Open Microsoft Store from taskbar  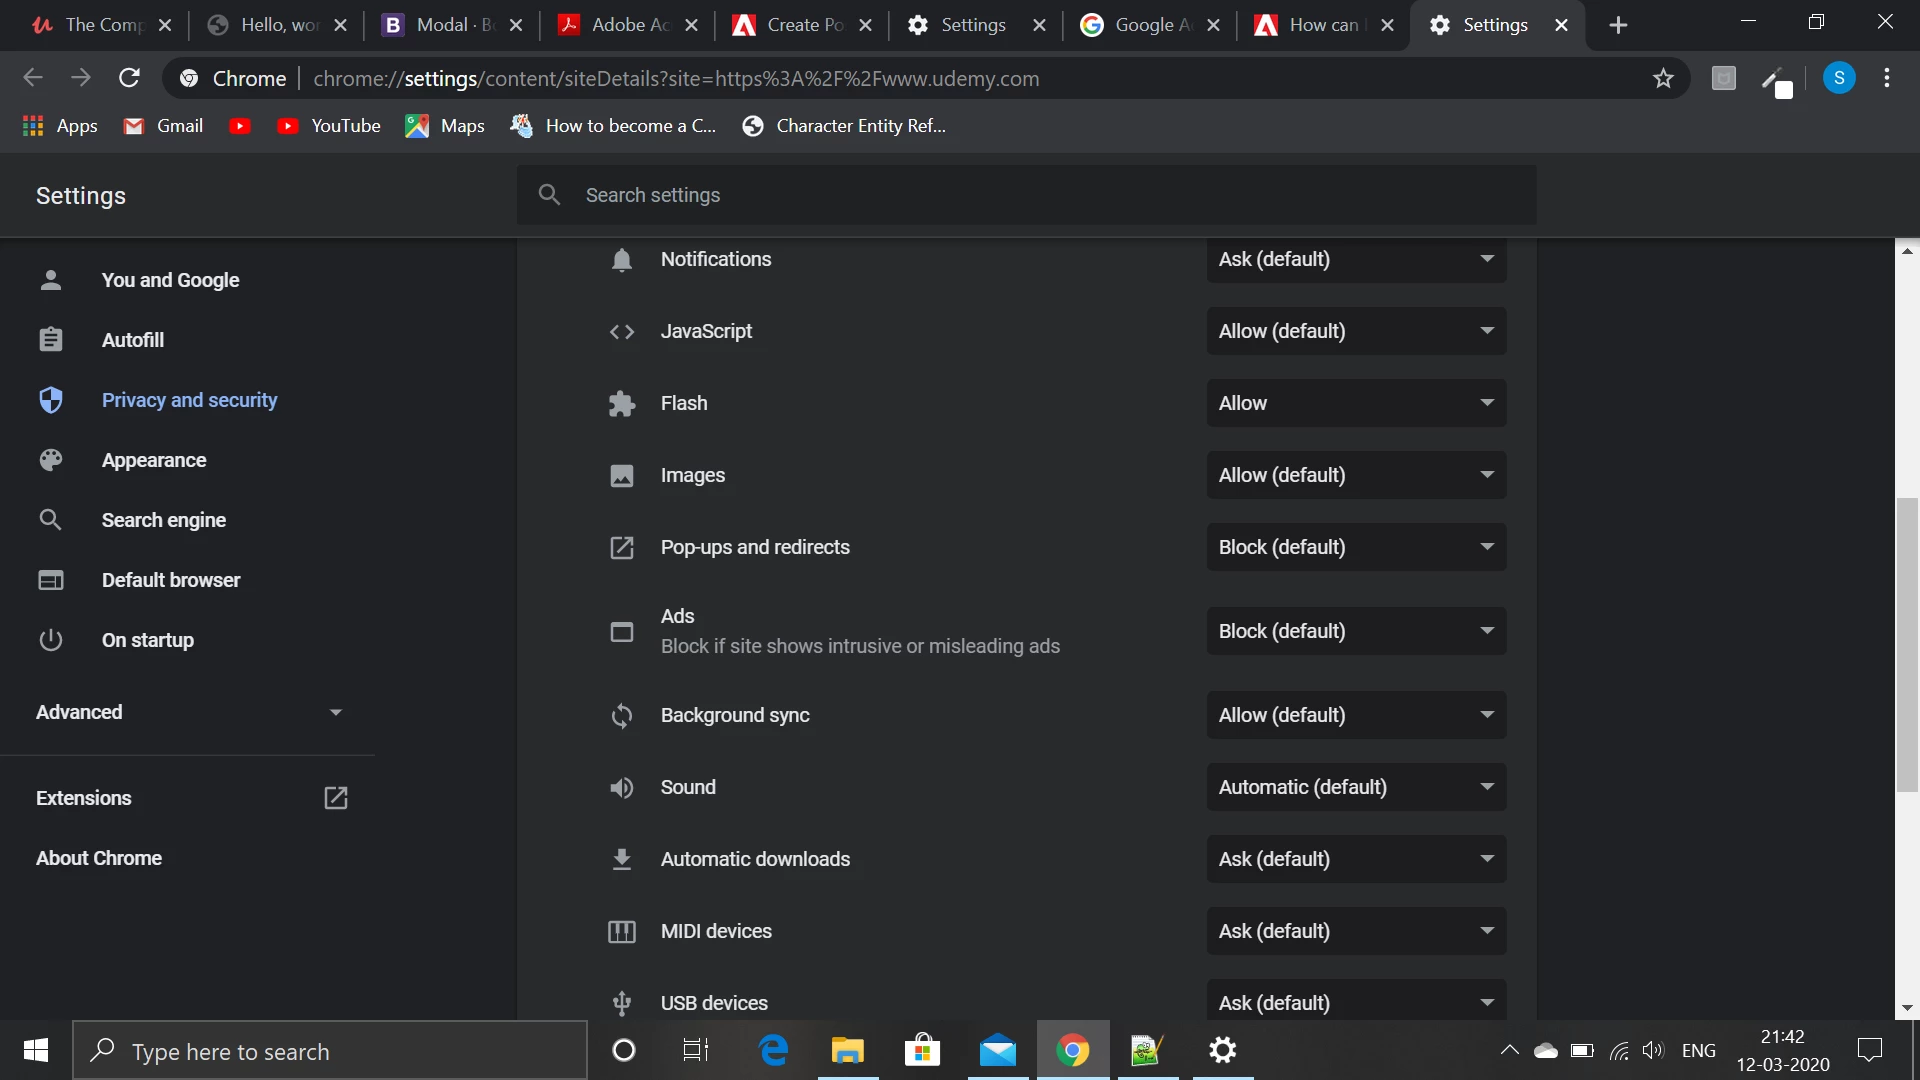pos(922,1050)
